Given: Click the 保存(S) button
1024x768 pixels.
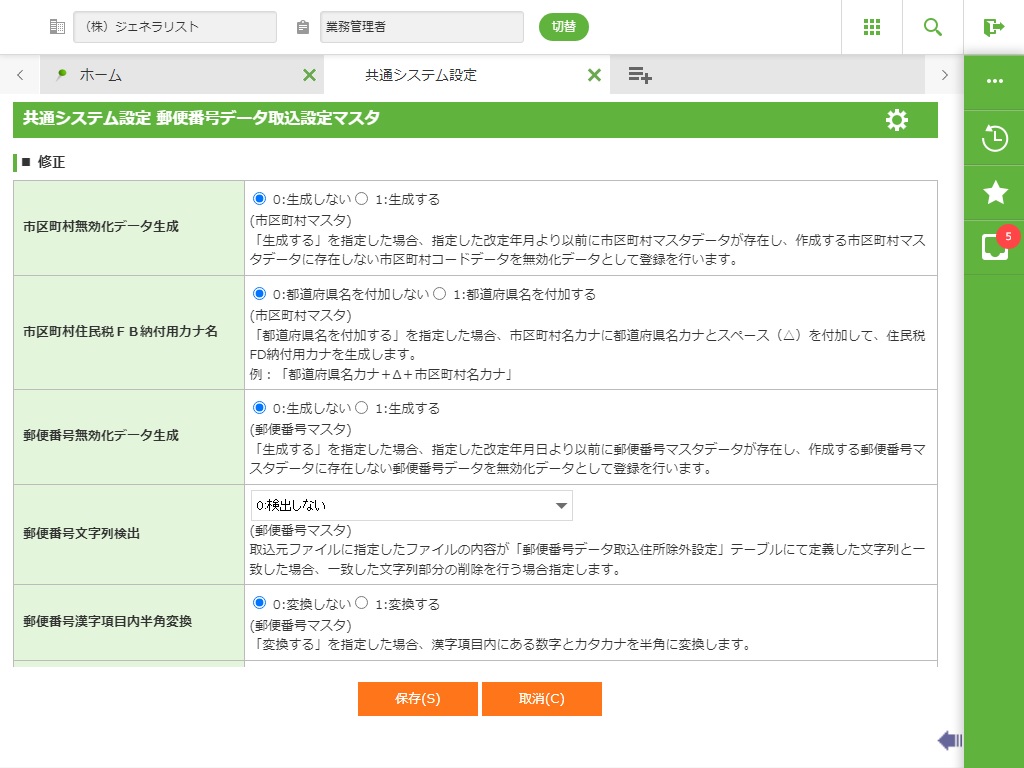Looking at the screenshot, I should click(417, 699).
